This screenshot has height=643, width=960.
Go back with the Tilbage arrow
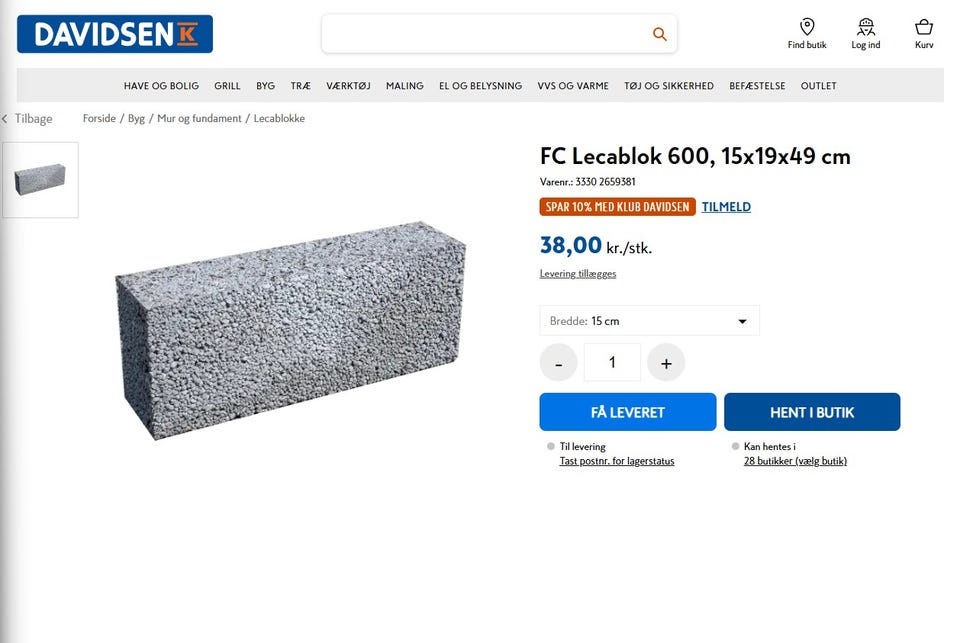[28, 119]
